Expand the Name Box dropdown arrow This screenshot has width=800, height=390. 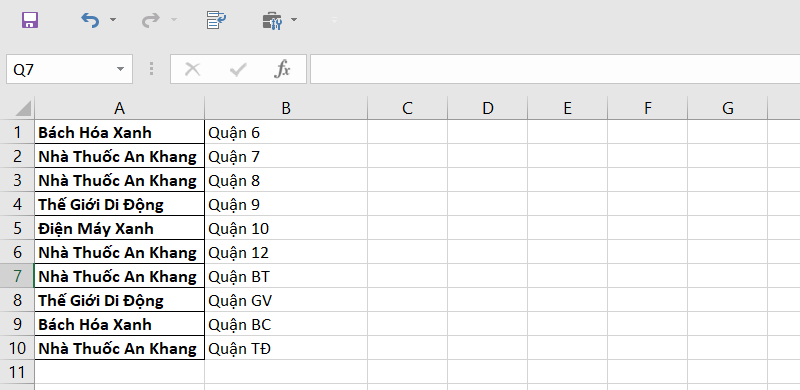point(120,69)
